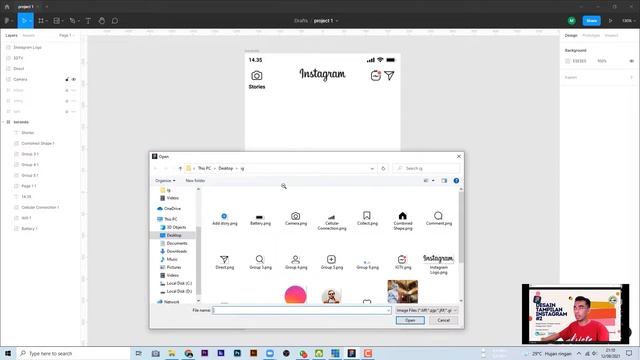
Task: Open the Design tab in right panel
Action: 571,36
